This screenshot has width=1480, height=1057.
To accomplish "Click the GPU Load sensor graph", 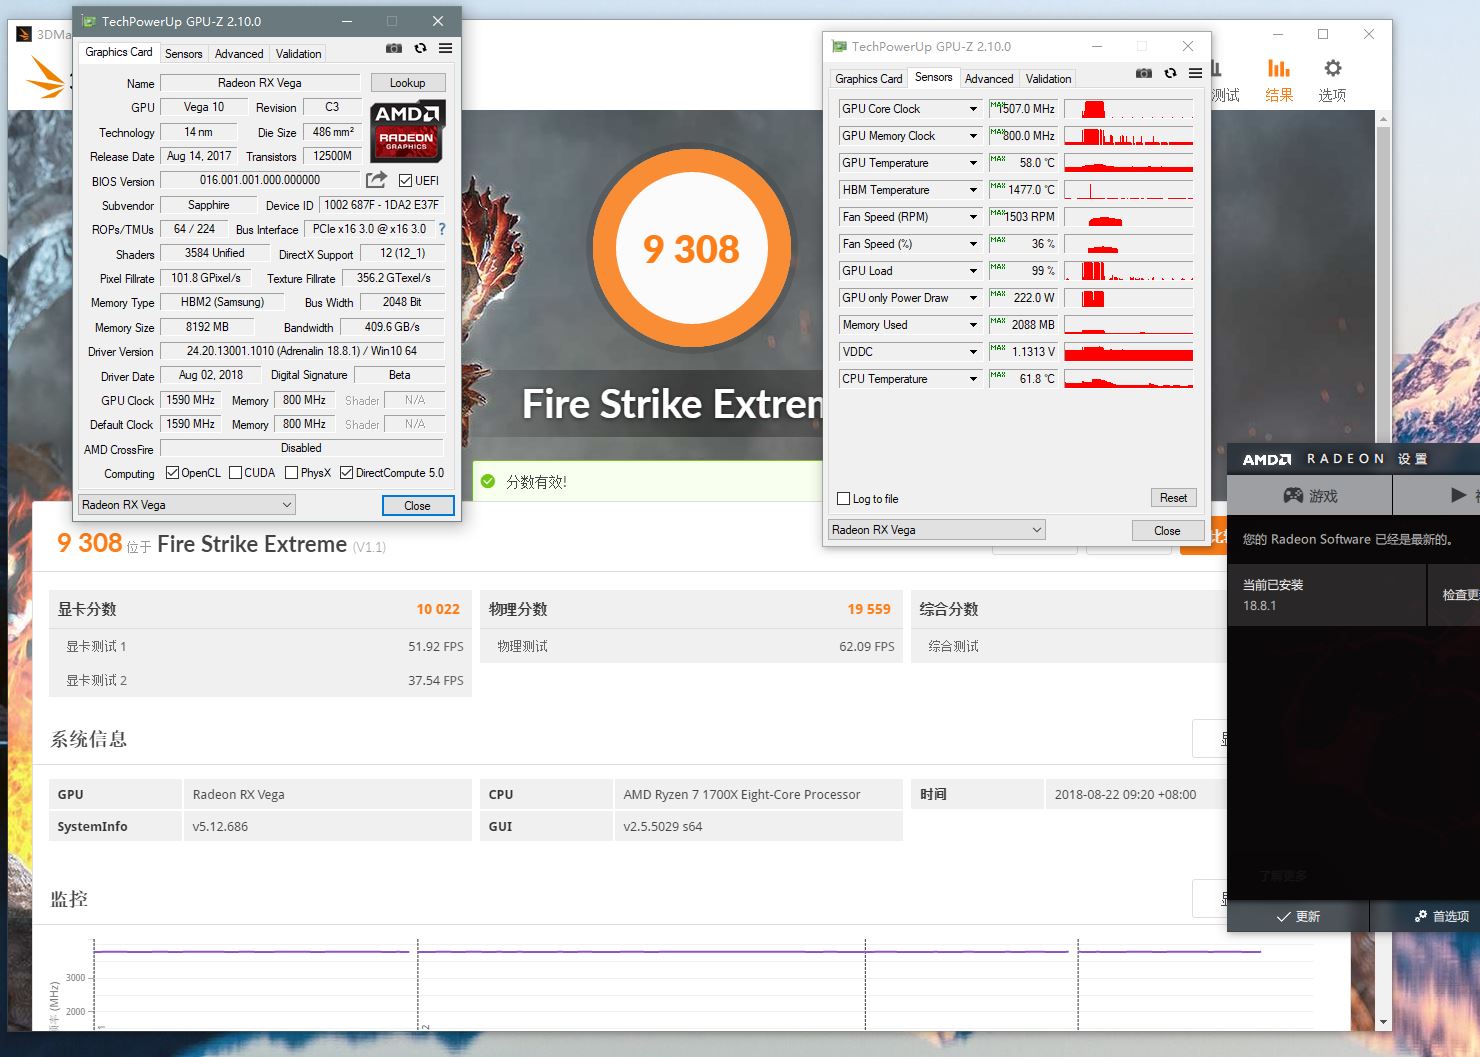I will tap(1129, 271).
